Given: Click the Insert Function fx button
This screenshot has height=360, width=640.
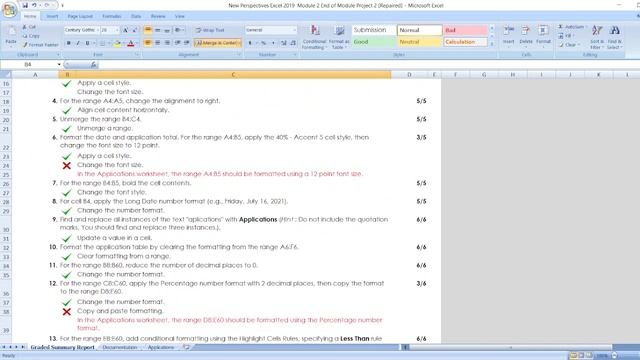Looking at the screenshot, I should tap(93, 64).
